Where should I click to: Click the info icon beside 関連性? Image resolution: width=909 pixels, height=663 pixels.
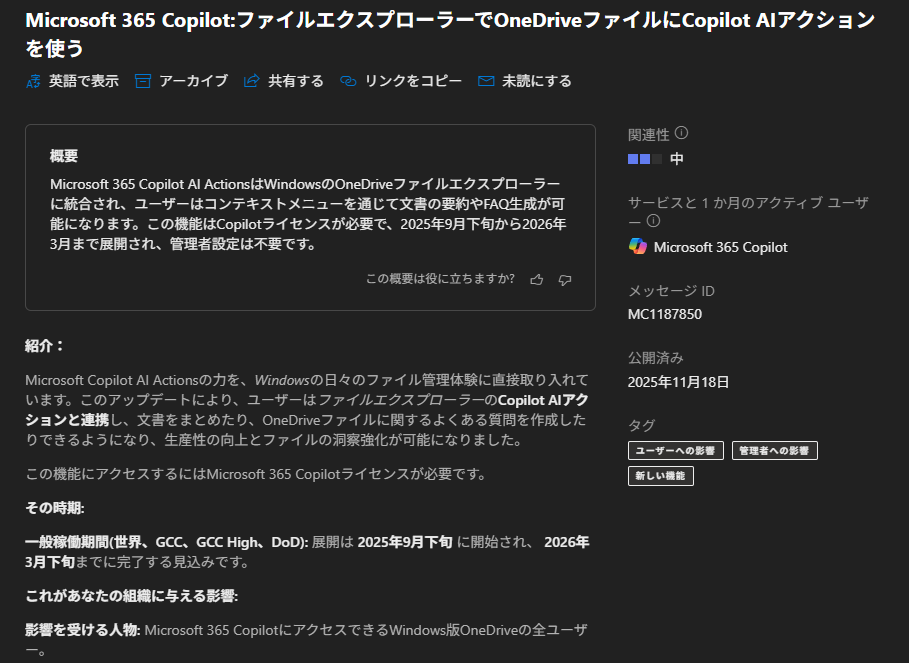(682, 133)
